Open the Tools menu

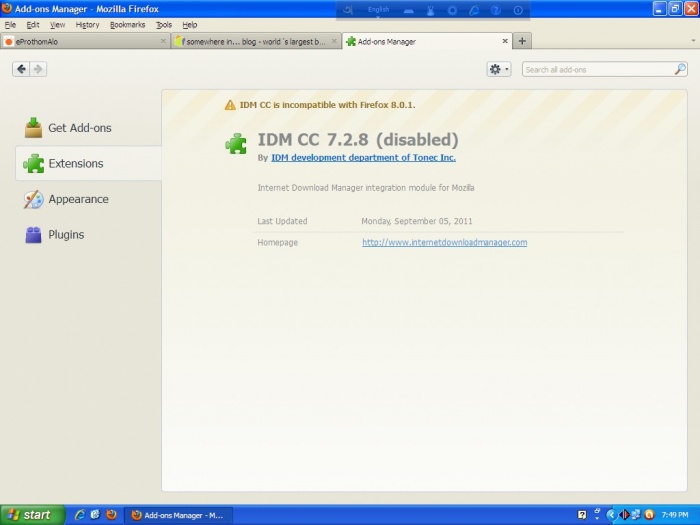[164, 25]
